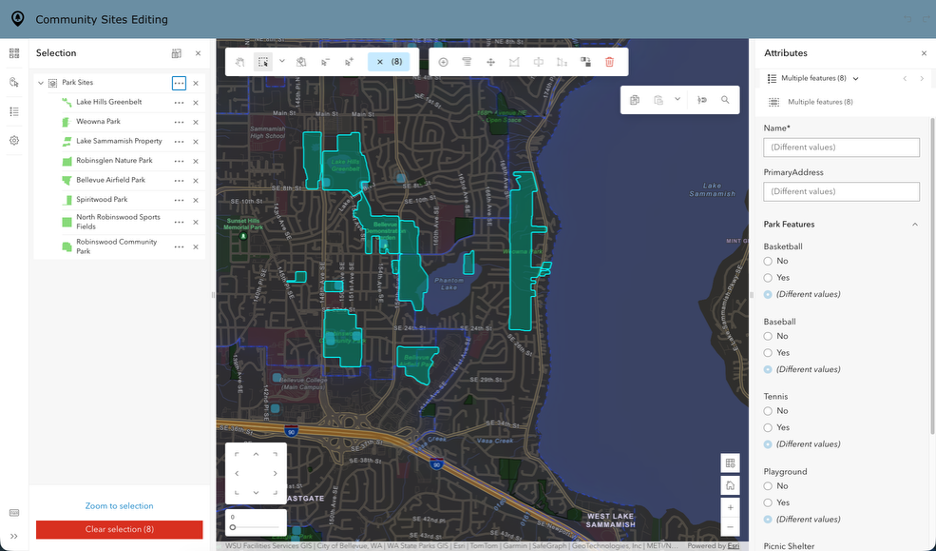
Task: Set Baseball to Yes
Action: click(x=768, y=353)
